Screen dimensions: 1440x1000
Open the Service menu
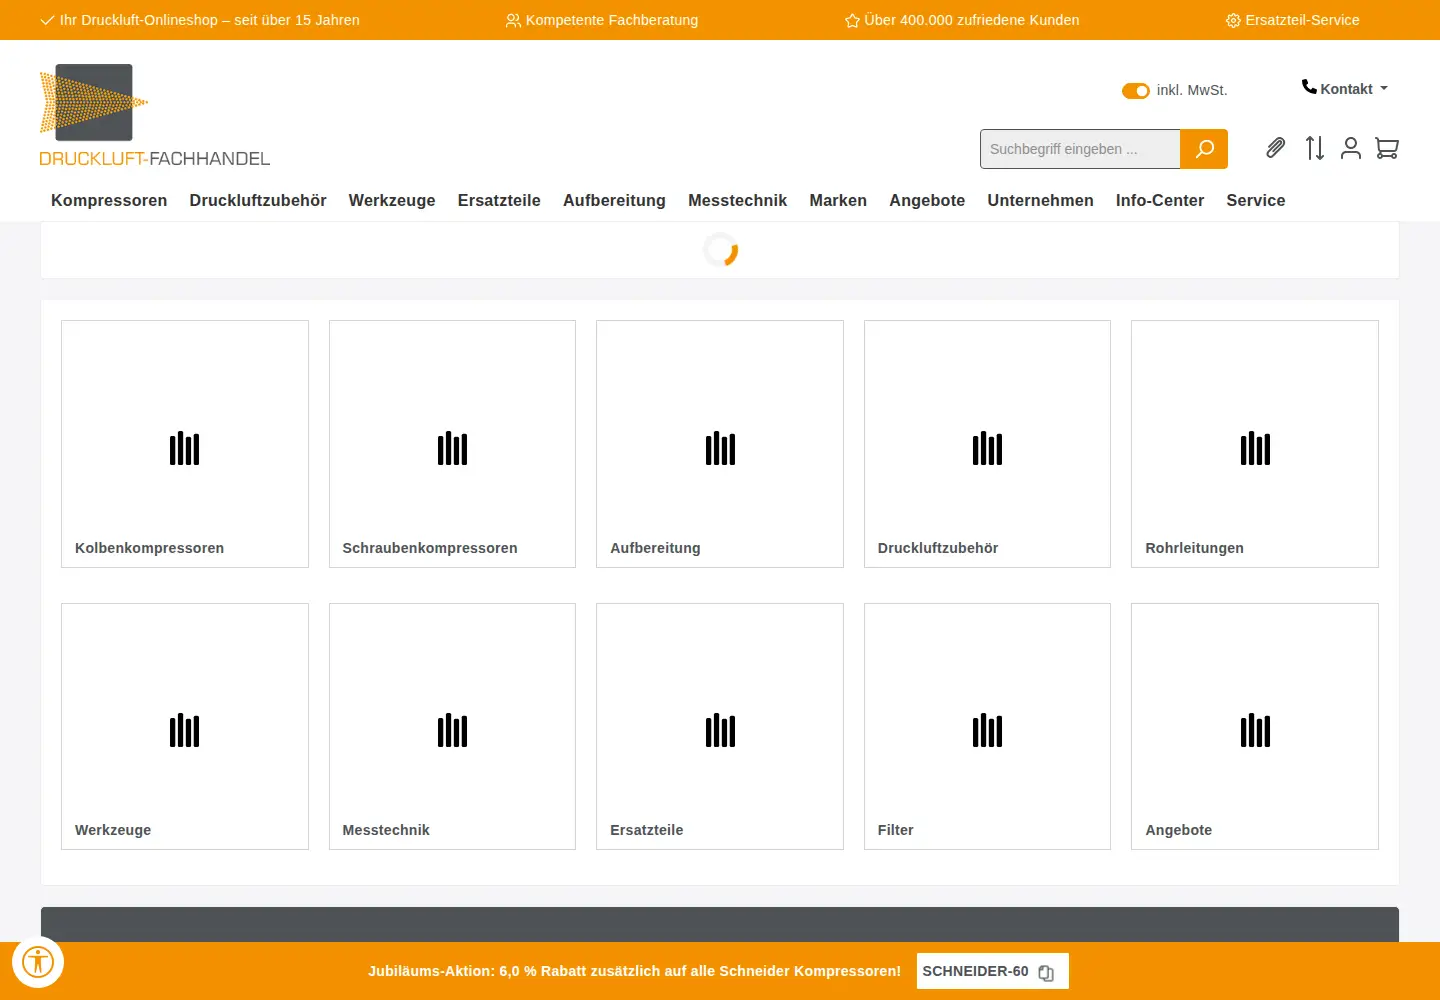pos(1256,200)
